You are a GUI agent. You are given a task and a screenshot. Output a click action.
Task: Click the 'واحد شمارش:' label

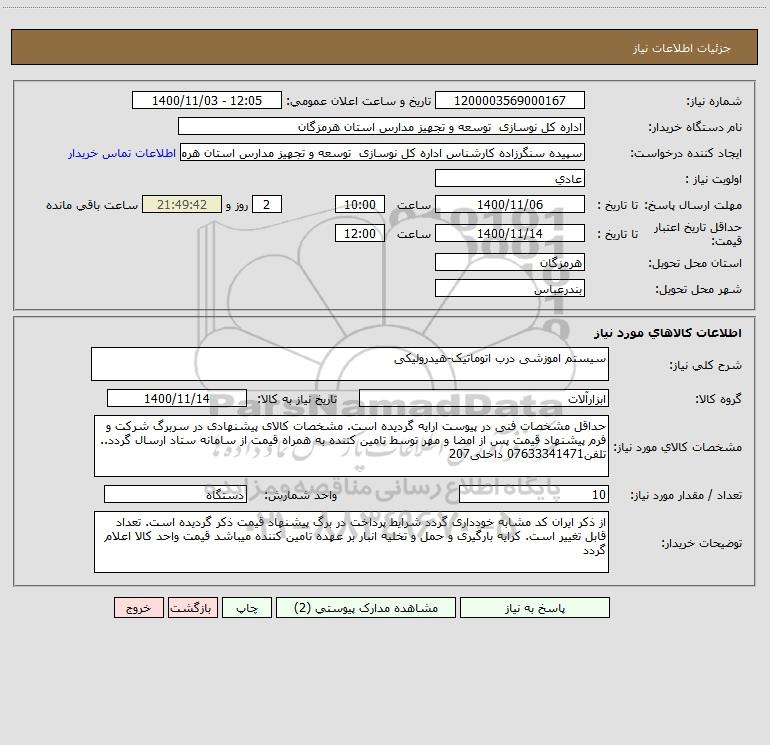pos(301,495)
